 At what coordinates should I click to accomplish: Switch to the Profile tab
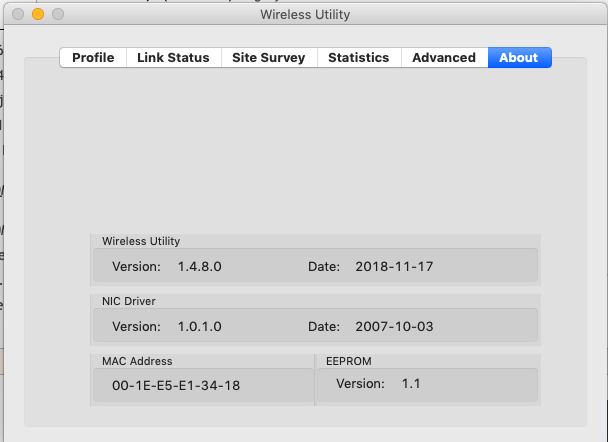[93, 58]
